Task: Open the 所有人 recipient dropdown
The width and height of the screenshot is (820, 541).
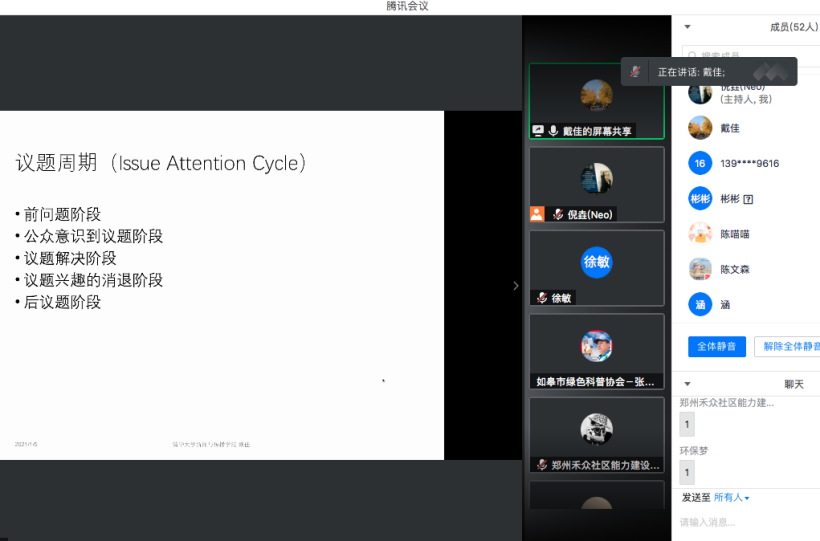Action: coord(732,497)
